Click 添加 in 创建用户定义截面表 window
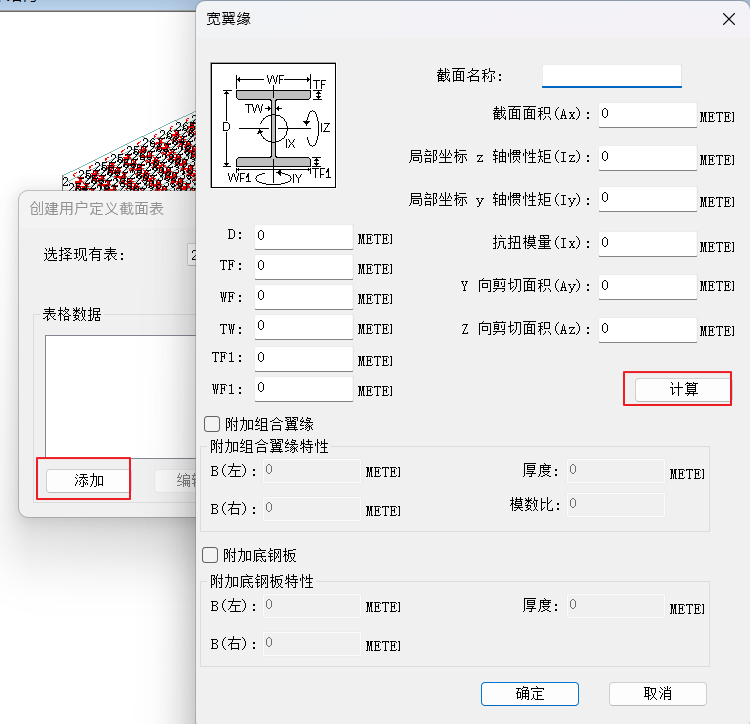This screenshot has height=724, width=750. (88, 480)
